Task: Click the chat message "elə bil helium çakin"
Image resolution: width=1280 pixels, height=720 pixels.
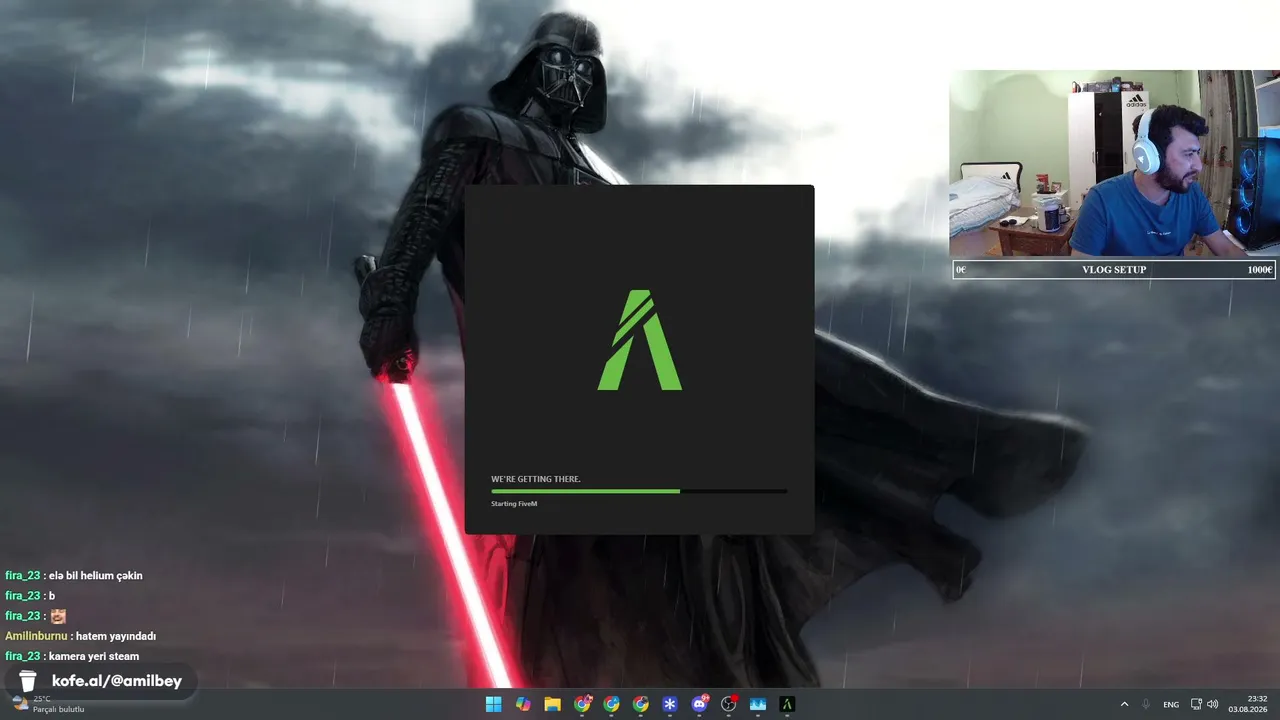Action: tap(96, 576)
